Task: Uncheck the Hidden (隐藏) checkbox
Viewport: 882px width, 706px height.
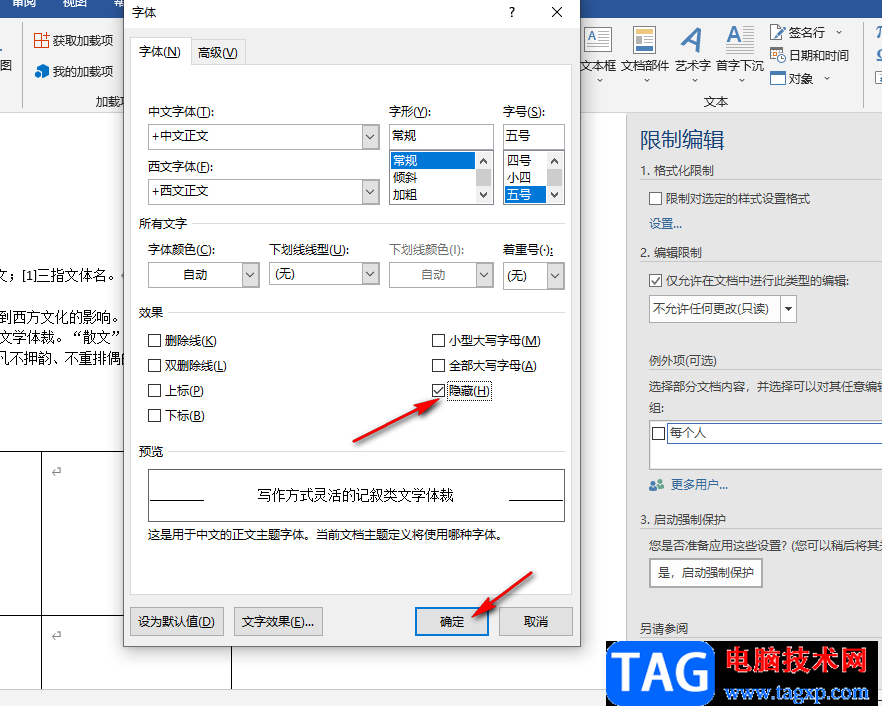Action: (x=438, y=390)
